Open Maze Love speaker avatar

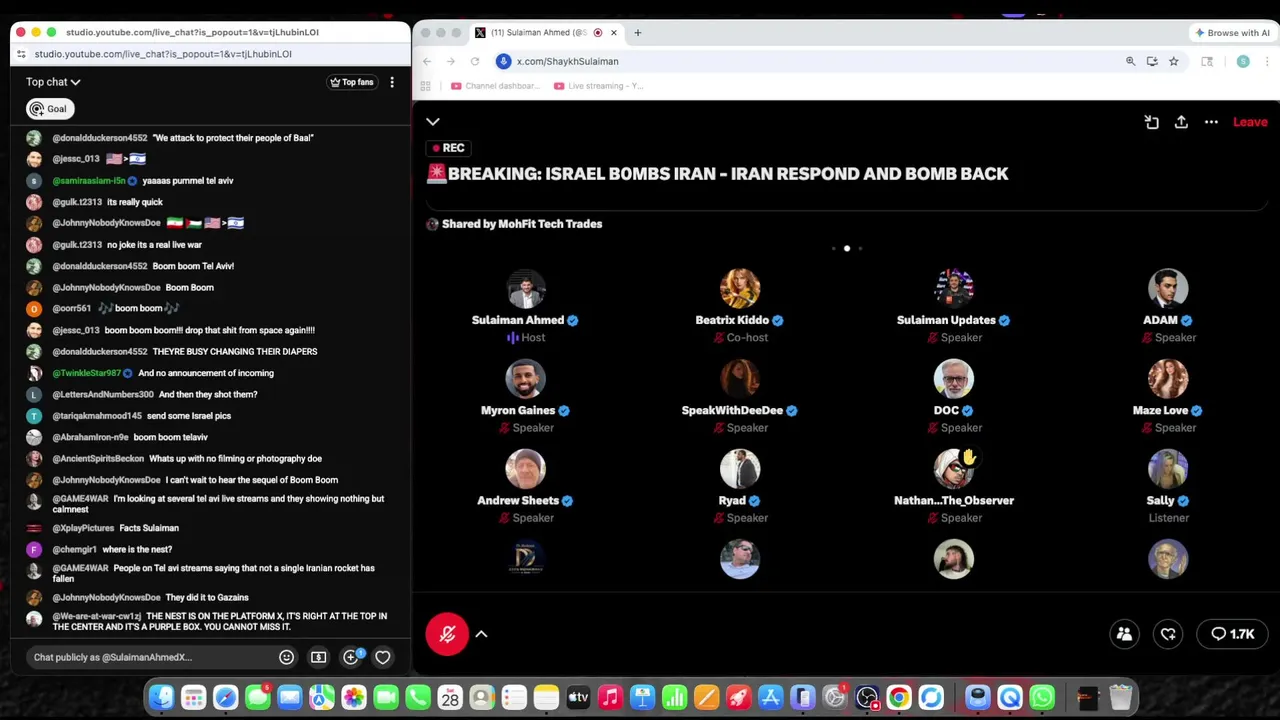coord(1167,379)
